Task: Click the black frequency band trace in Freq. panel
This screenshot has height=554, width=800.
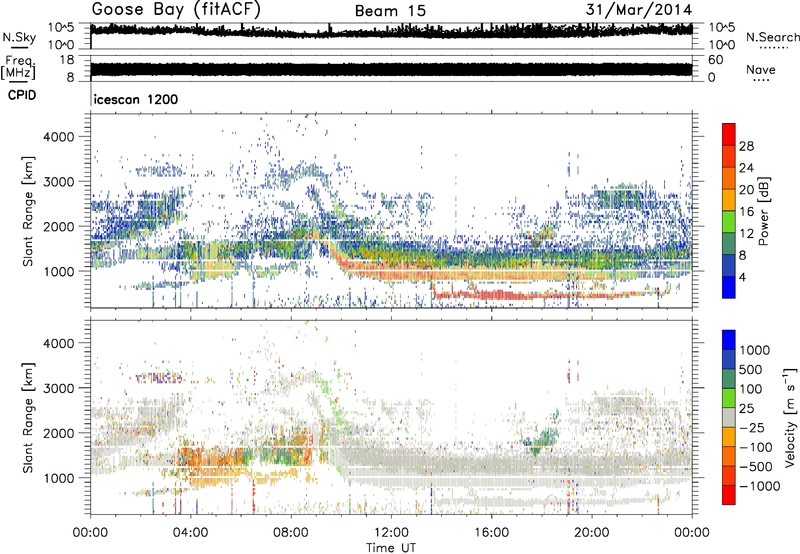Action: tap(391, 69)
